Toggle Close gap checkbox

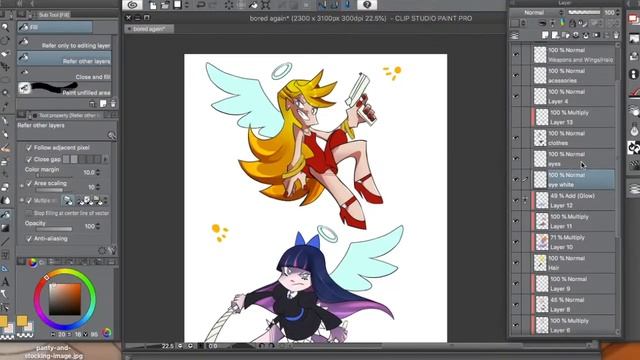29,159
